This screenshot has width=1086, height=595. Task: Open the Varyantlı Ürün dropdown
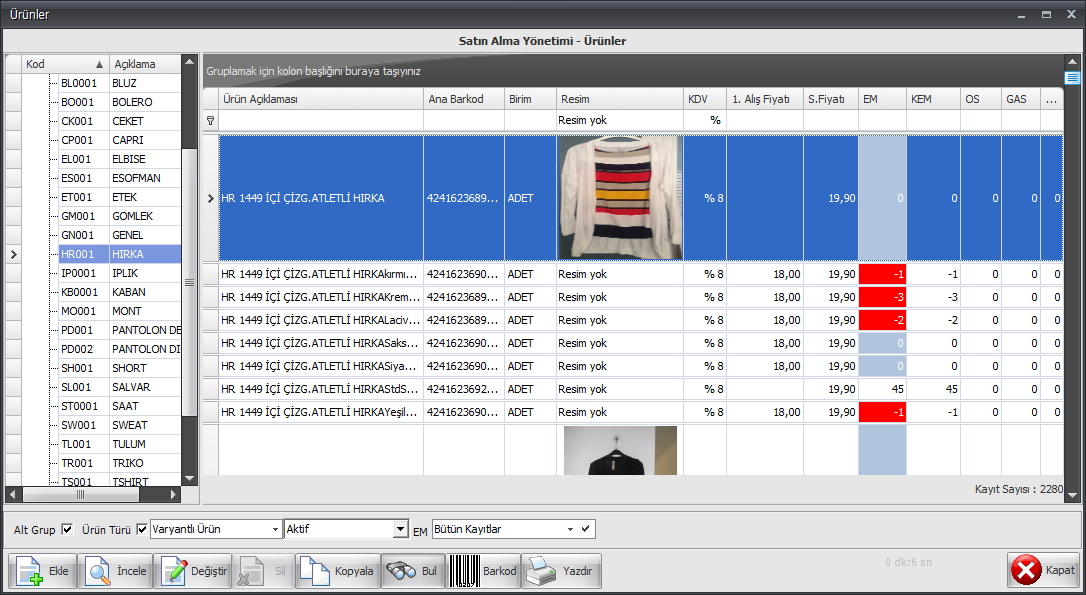(x=276, y=529)
